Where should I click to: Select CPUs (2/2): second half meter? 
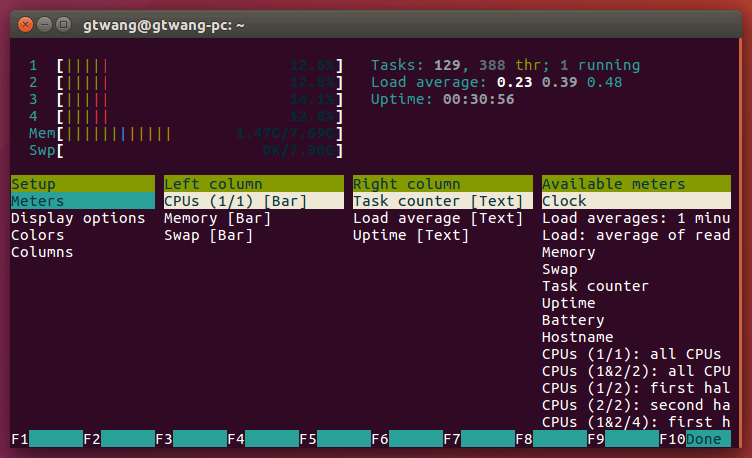pyautogui.click(x=635, y=405)
